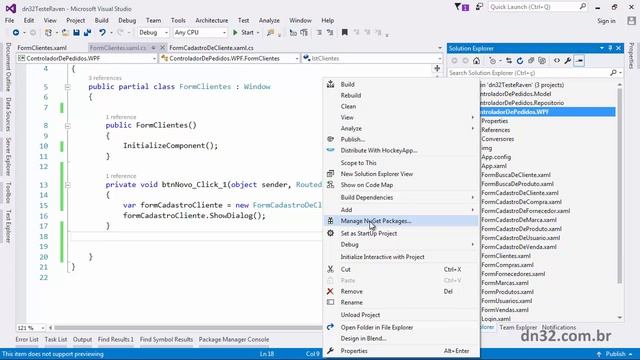Select FormClientes.xaml in Solution Explorer
The height and width of the screenshot is (360, 640).
pyautogui.click(x=506, y=256)
